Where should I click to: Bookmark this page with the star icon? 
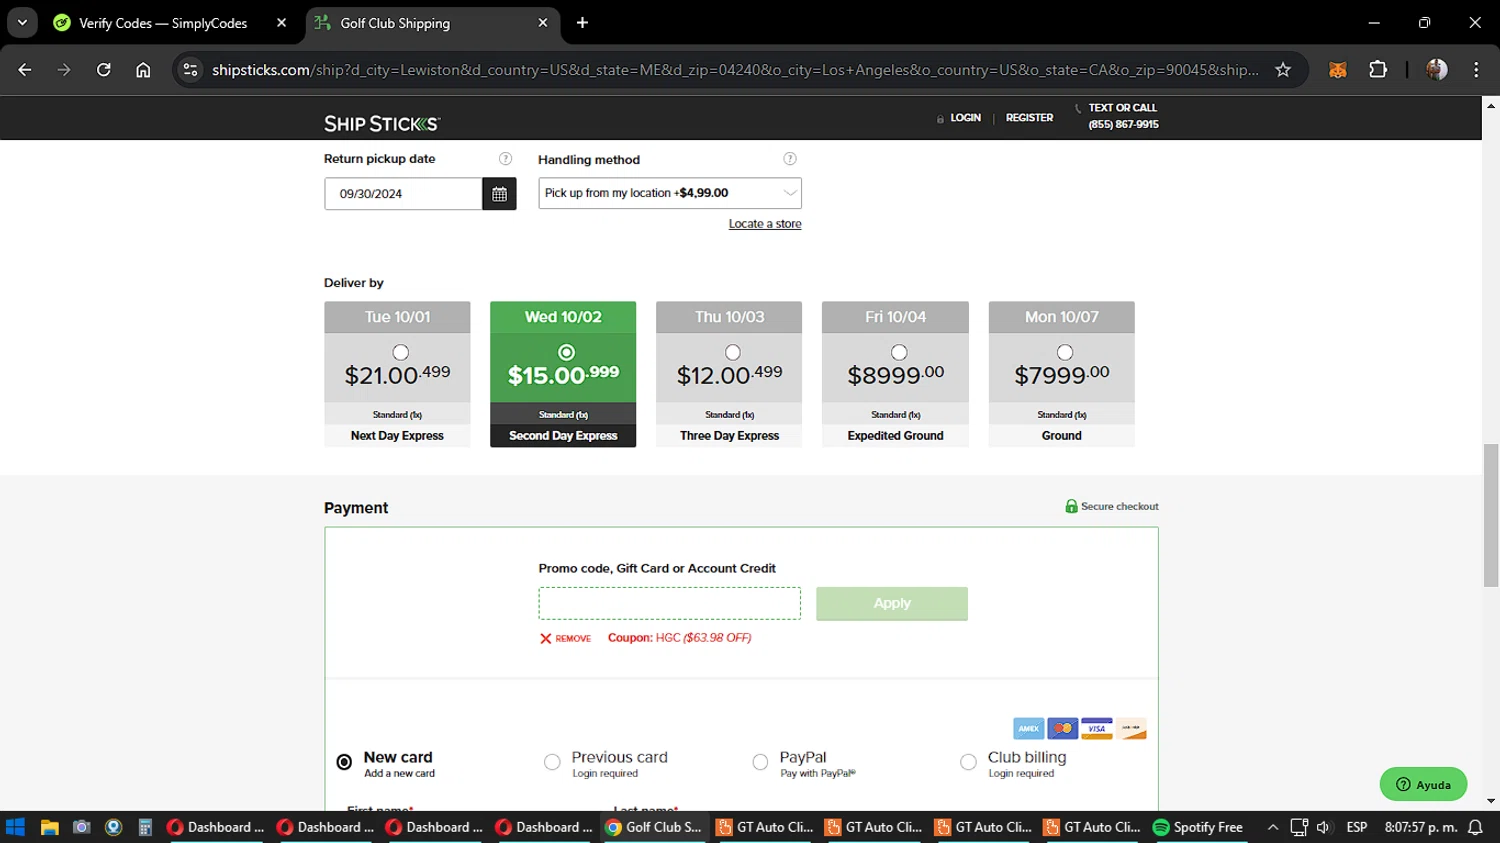pos(1283,70)
